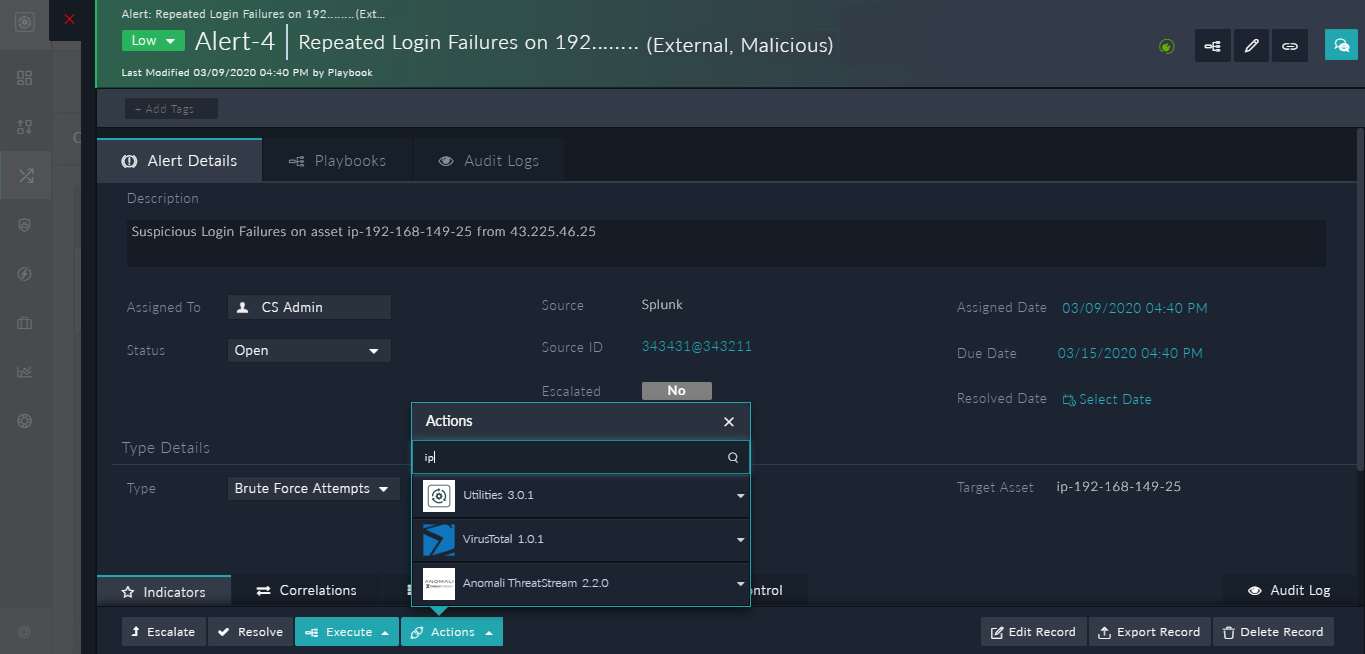Viewport: 1365px width, 654px height.
Task: Open the comments chat icon in header
Action: point(1340,45)
